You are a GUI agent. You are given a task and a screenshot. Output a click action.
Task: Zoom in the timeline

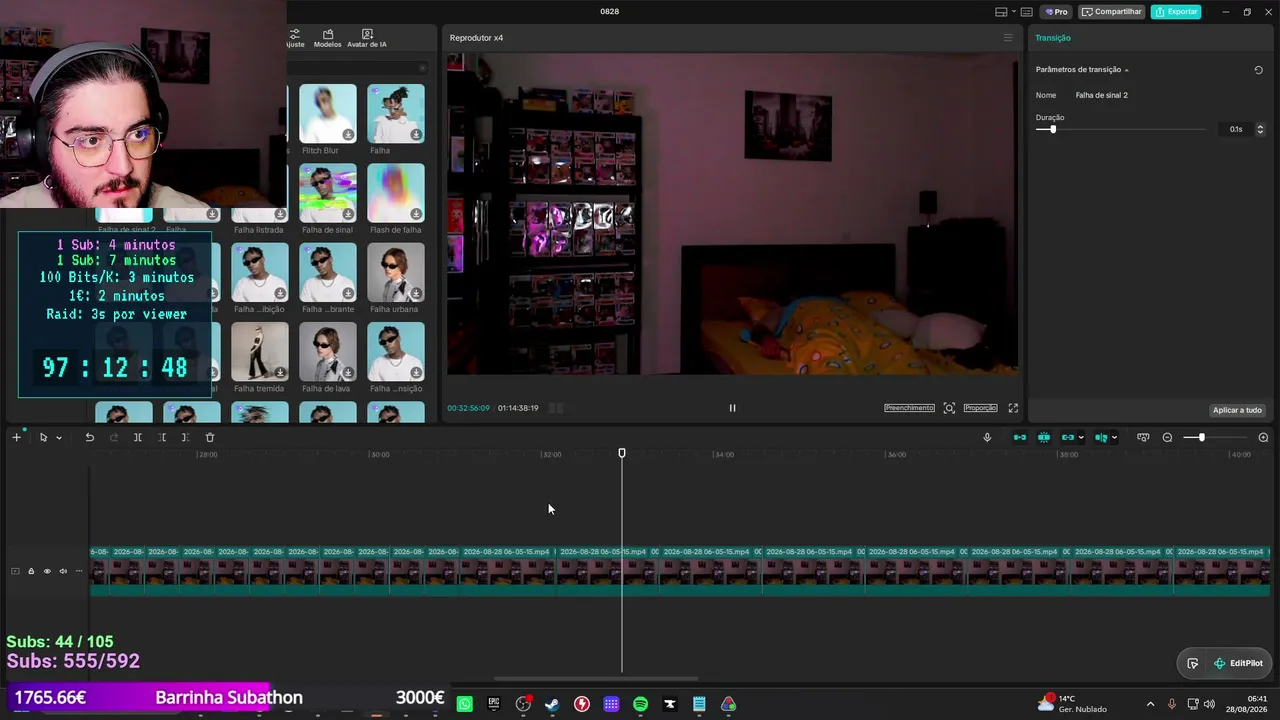click(1263, 437)
